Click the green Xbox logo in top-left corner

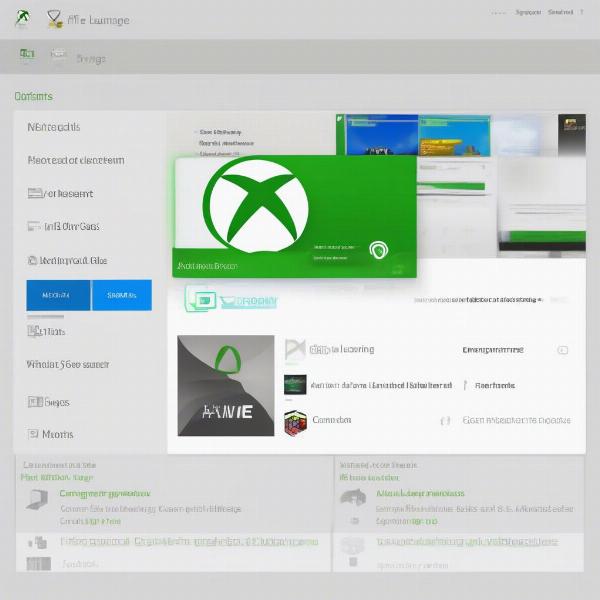pos(23,18)
